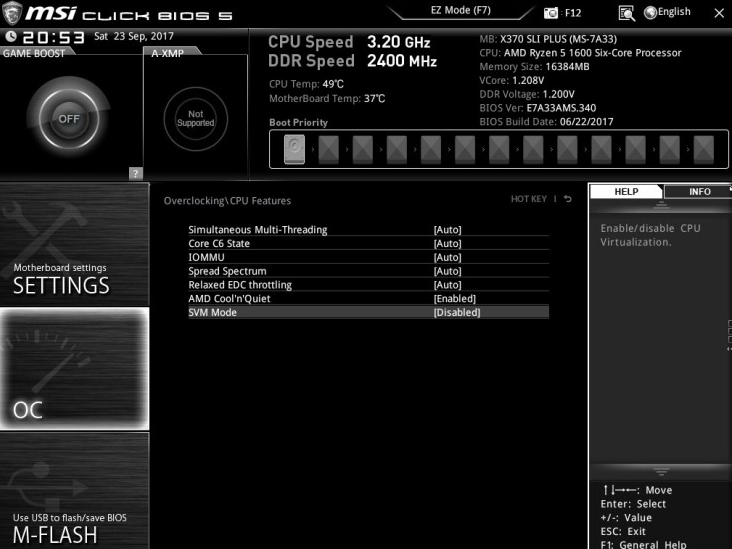The height and width of the screenshot is (549, 732).
Task: Select the AMD Cool'n'Quiet label
Action: coord(229,299)
